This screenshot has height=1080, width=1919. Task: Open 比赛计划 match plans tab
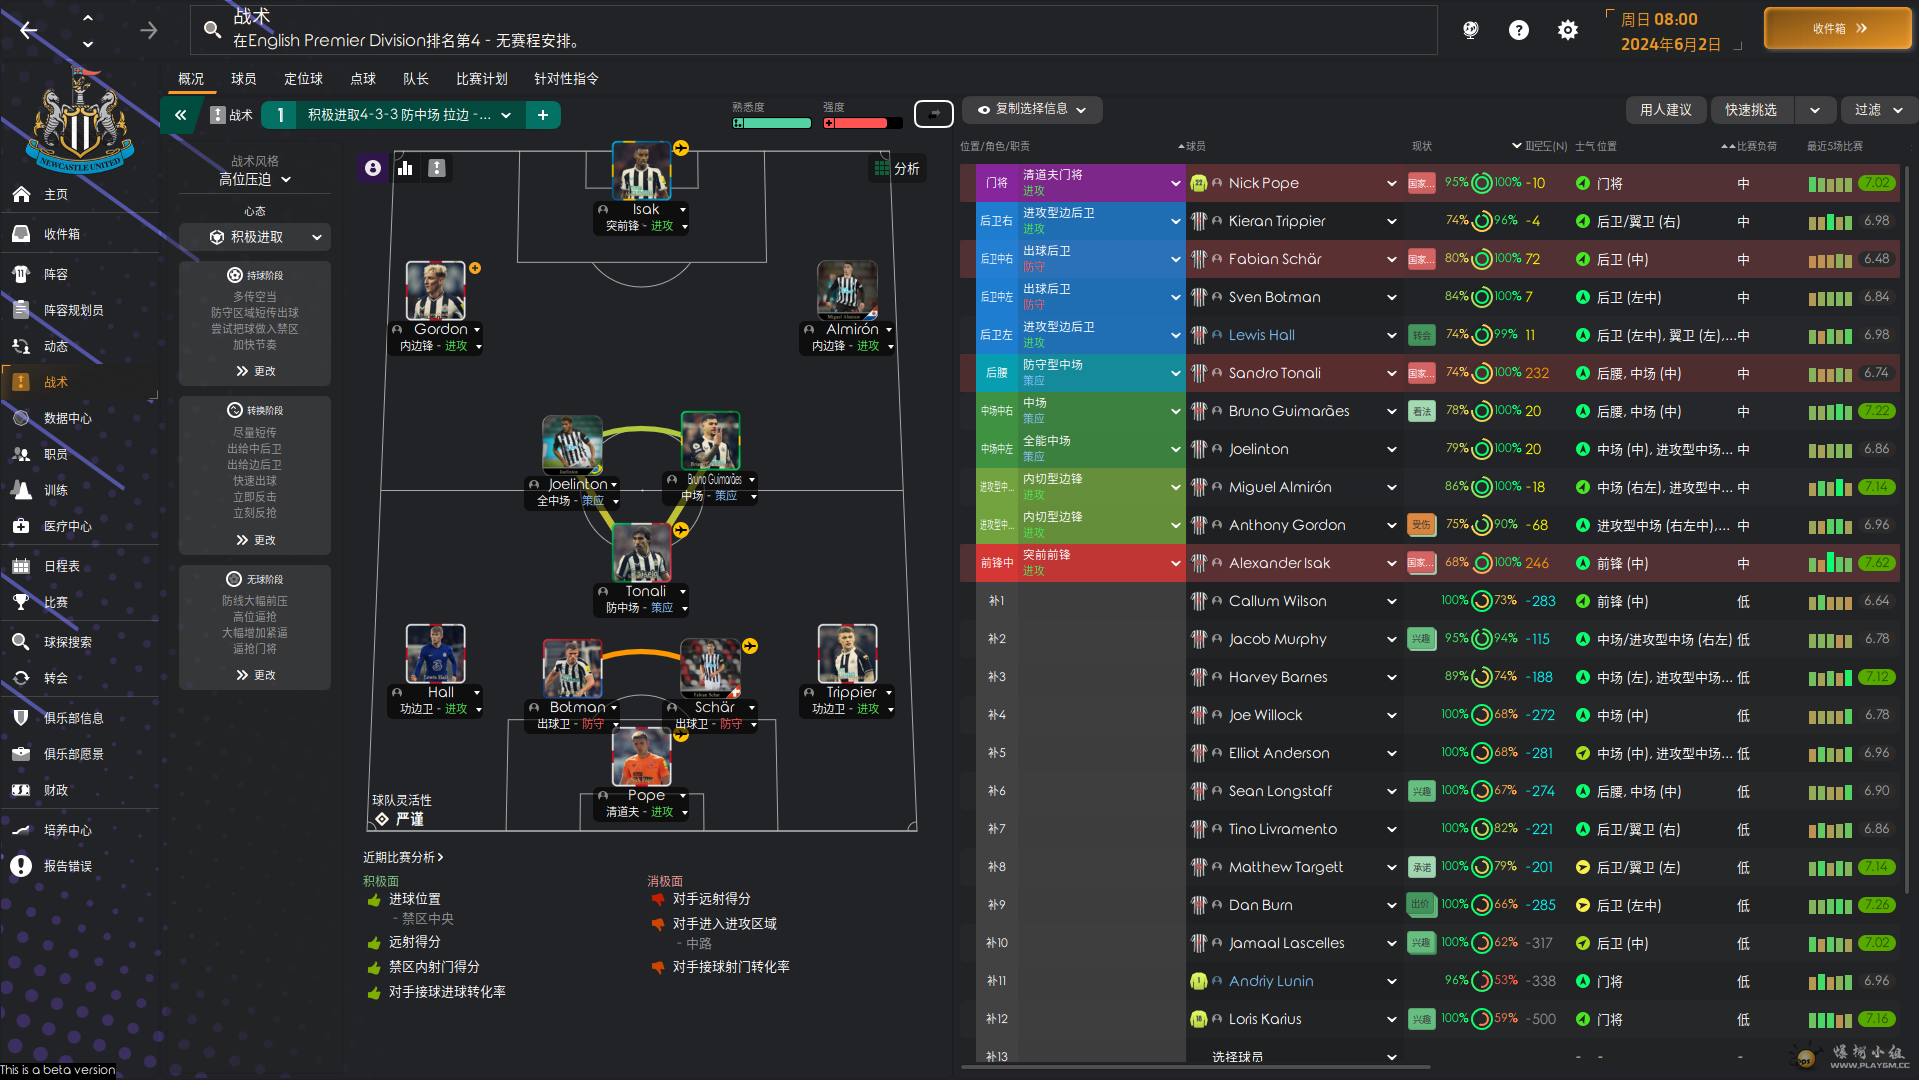[x=481, y=79]
